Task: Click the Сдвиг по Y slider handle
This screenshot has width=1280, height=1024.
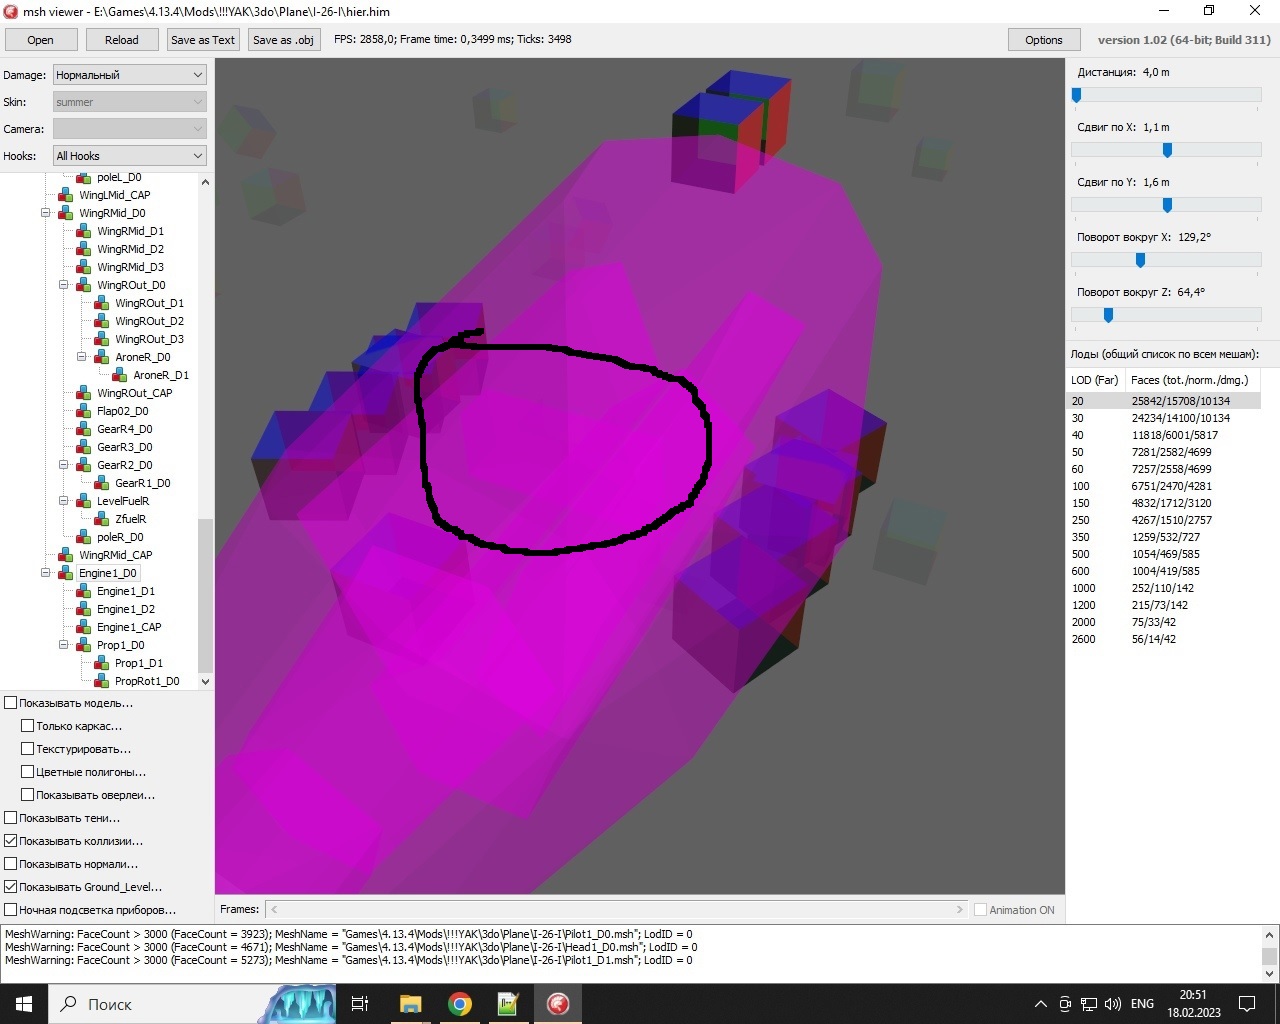Action: click(1167, 205)
